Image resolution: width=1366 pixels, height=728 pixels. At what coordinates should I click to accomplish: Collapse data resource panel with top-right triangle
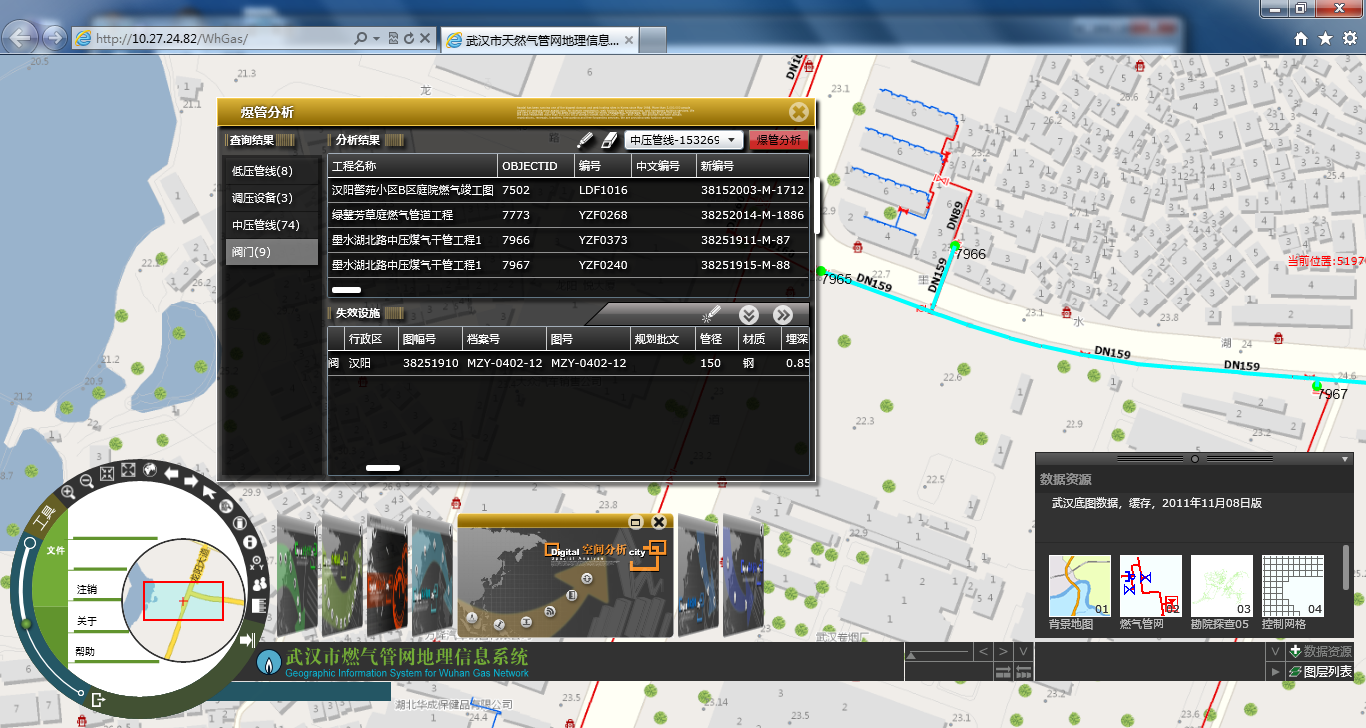pyautogui.click(x=1345, y=459)
